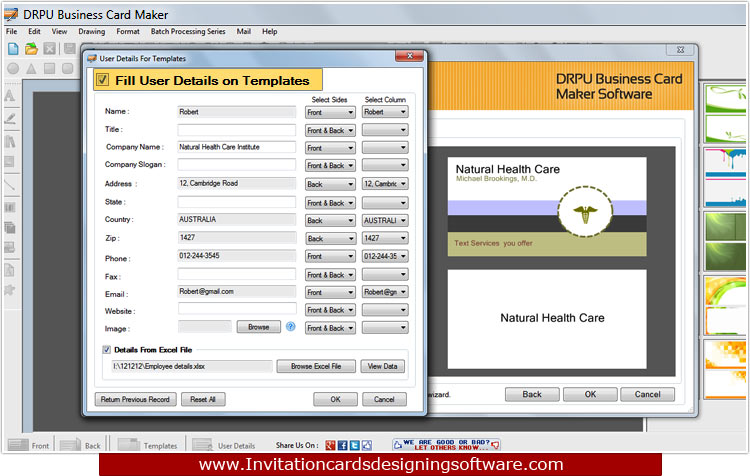Select the green leaf template thumbnail
750x476 pixels.
tap(725, 113)
